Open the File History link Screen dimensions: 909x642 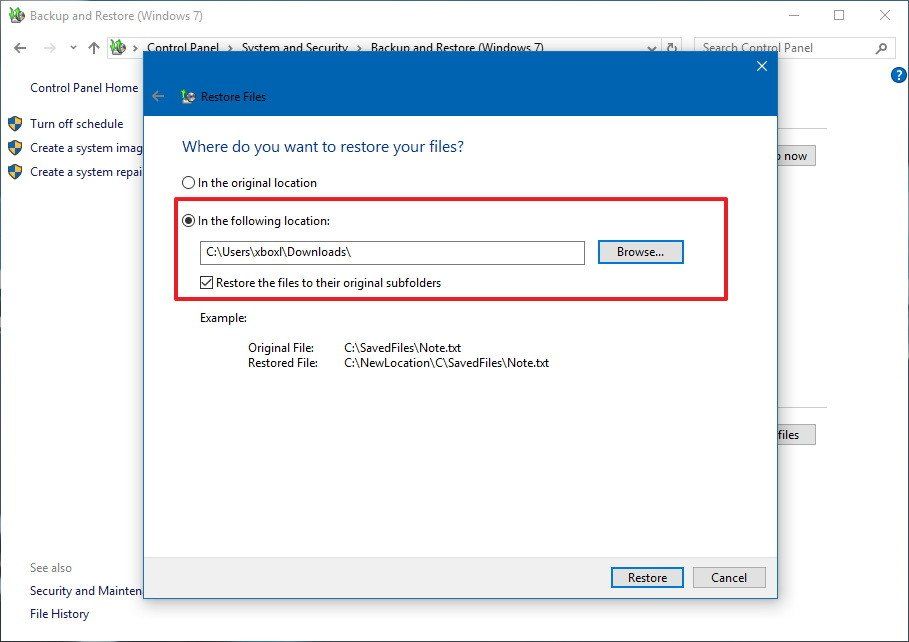(59, 613)
